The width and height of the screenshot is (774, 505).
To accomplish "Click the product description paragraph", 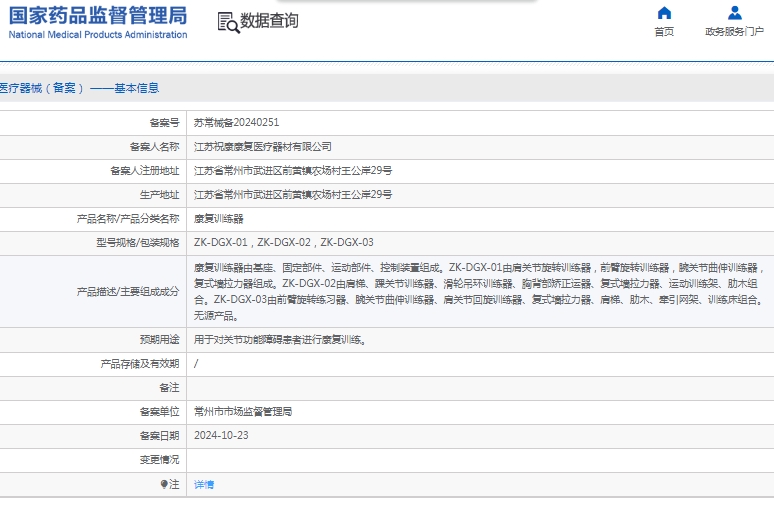I will [x=479, y=291].
